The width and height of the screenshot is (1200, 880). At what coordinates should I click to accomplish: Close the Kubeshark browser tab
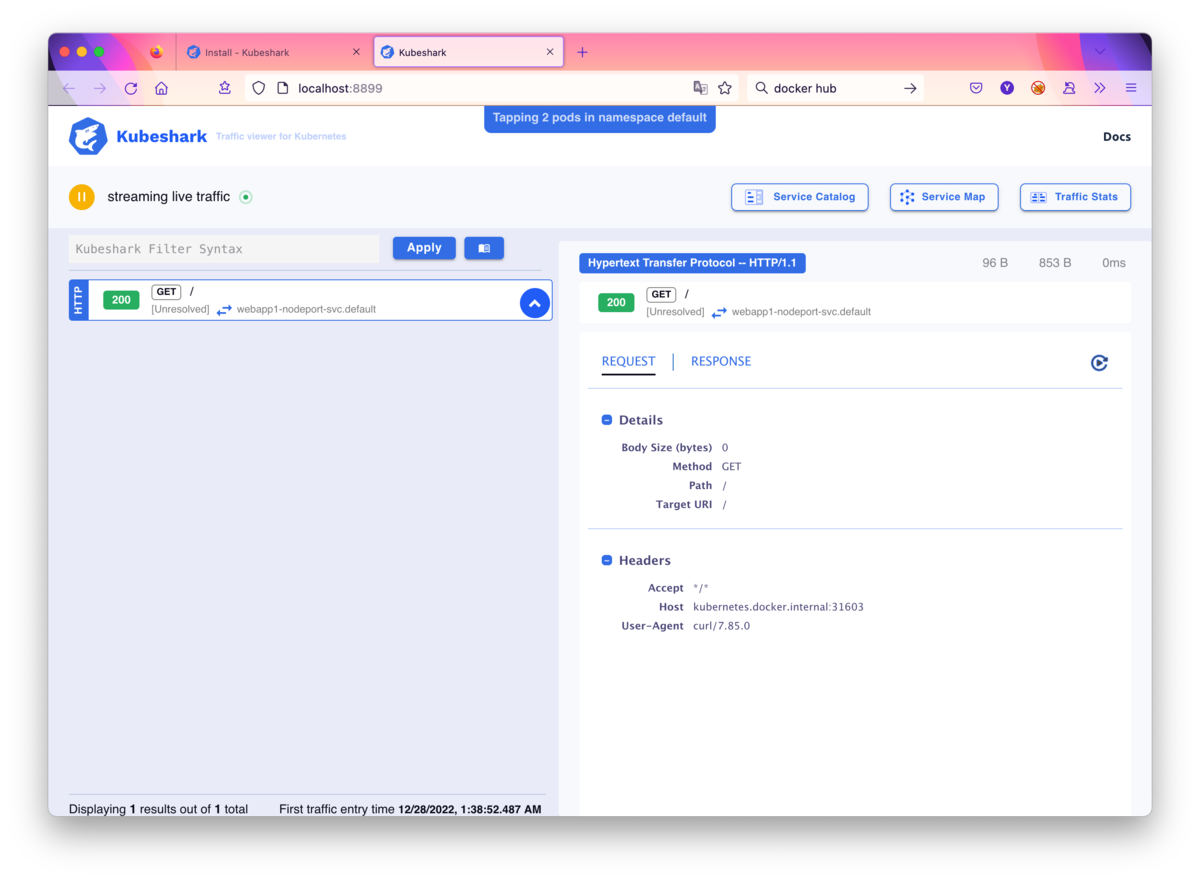pyautogui.click(x=549, y=52)
